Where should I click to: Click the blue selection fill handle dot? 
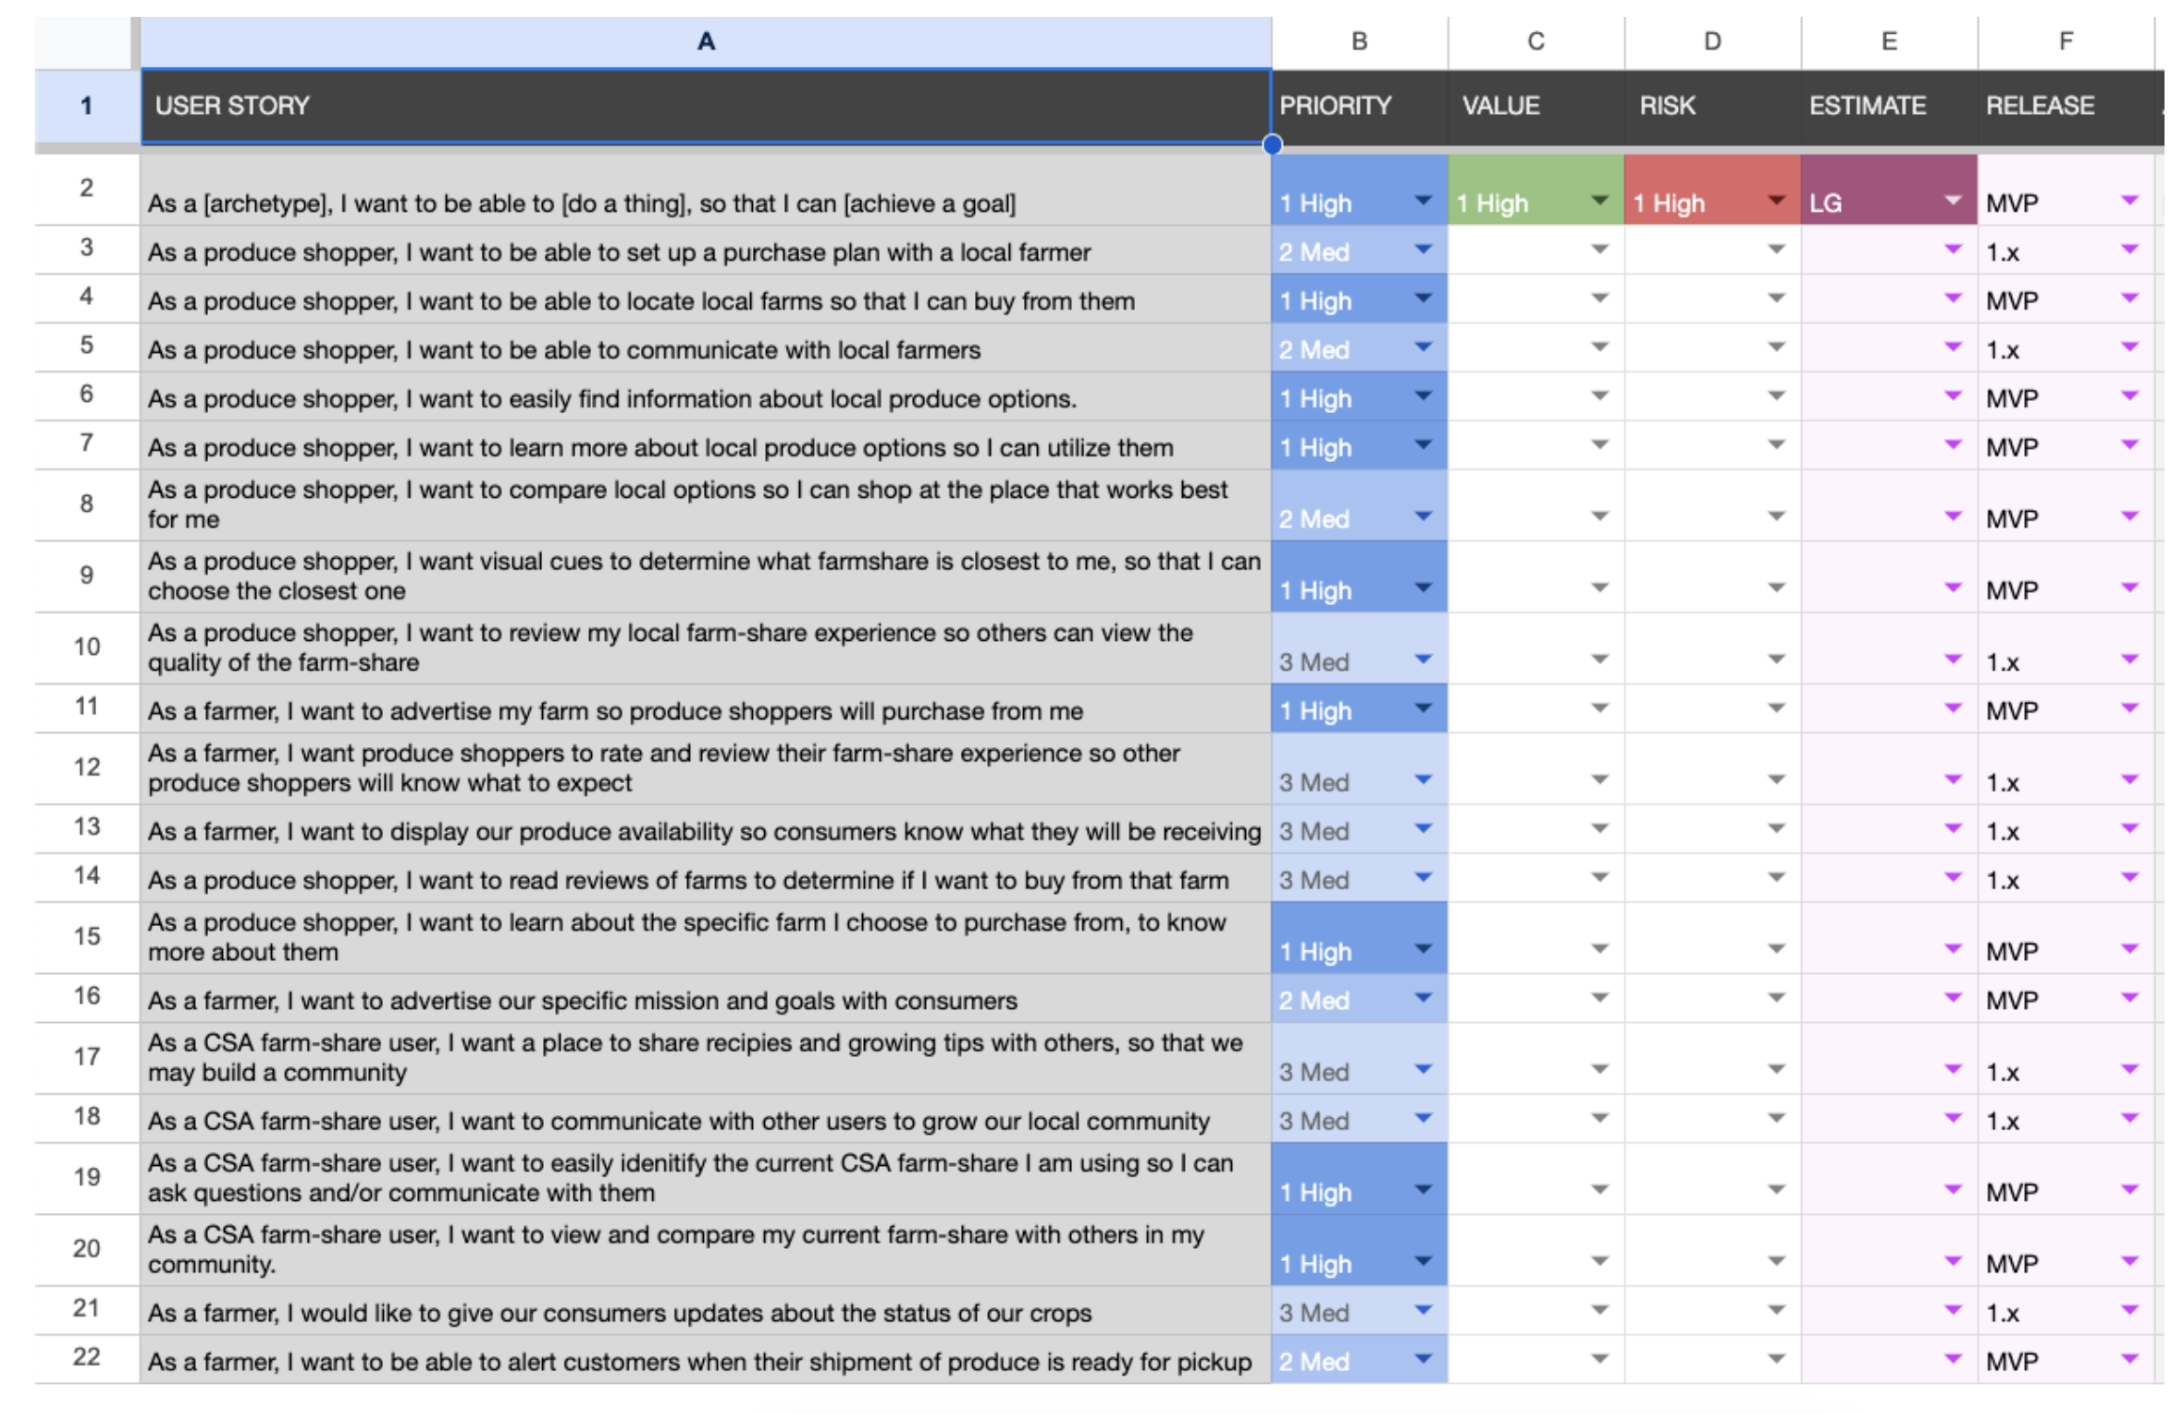pyautogui.click(x=1272, y=145)
